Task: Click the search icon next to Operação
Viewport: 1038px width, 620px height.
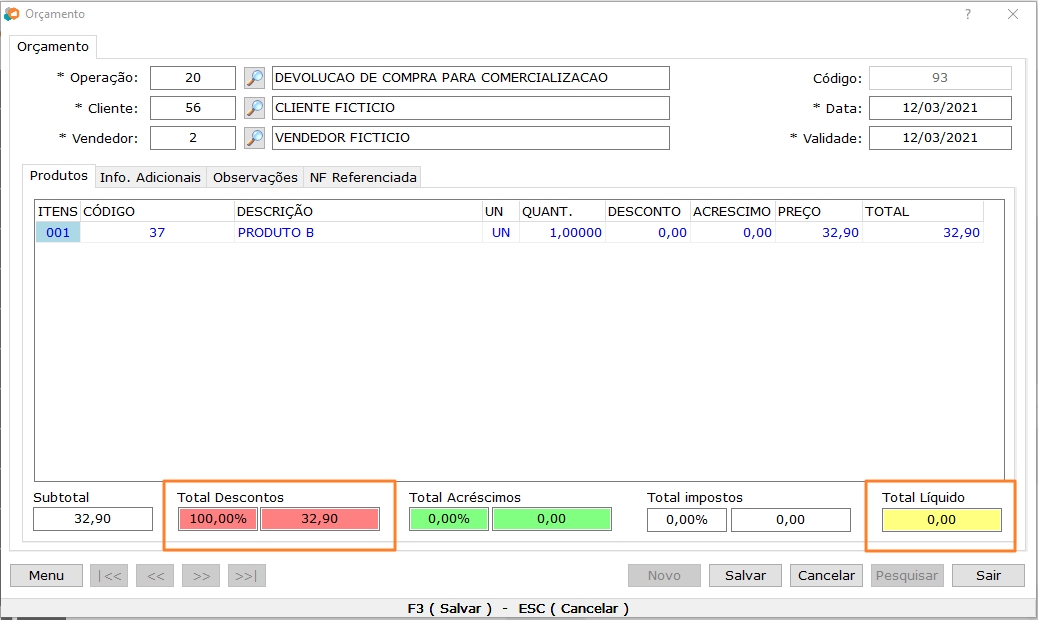Action: (255, 78)
